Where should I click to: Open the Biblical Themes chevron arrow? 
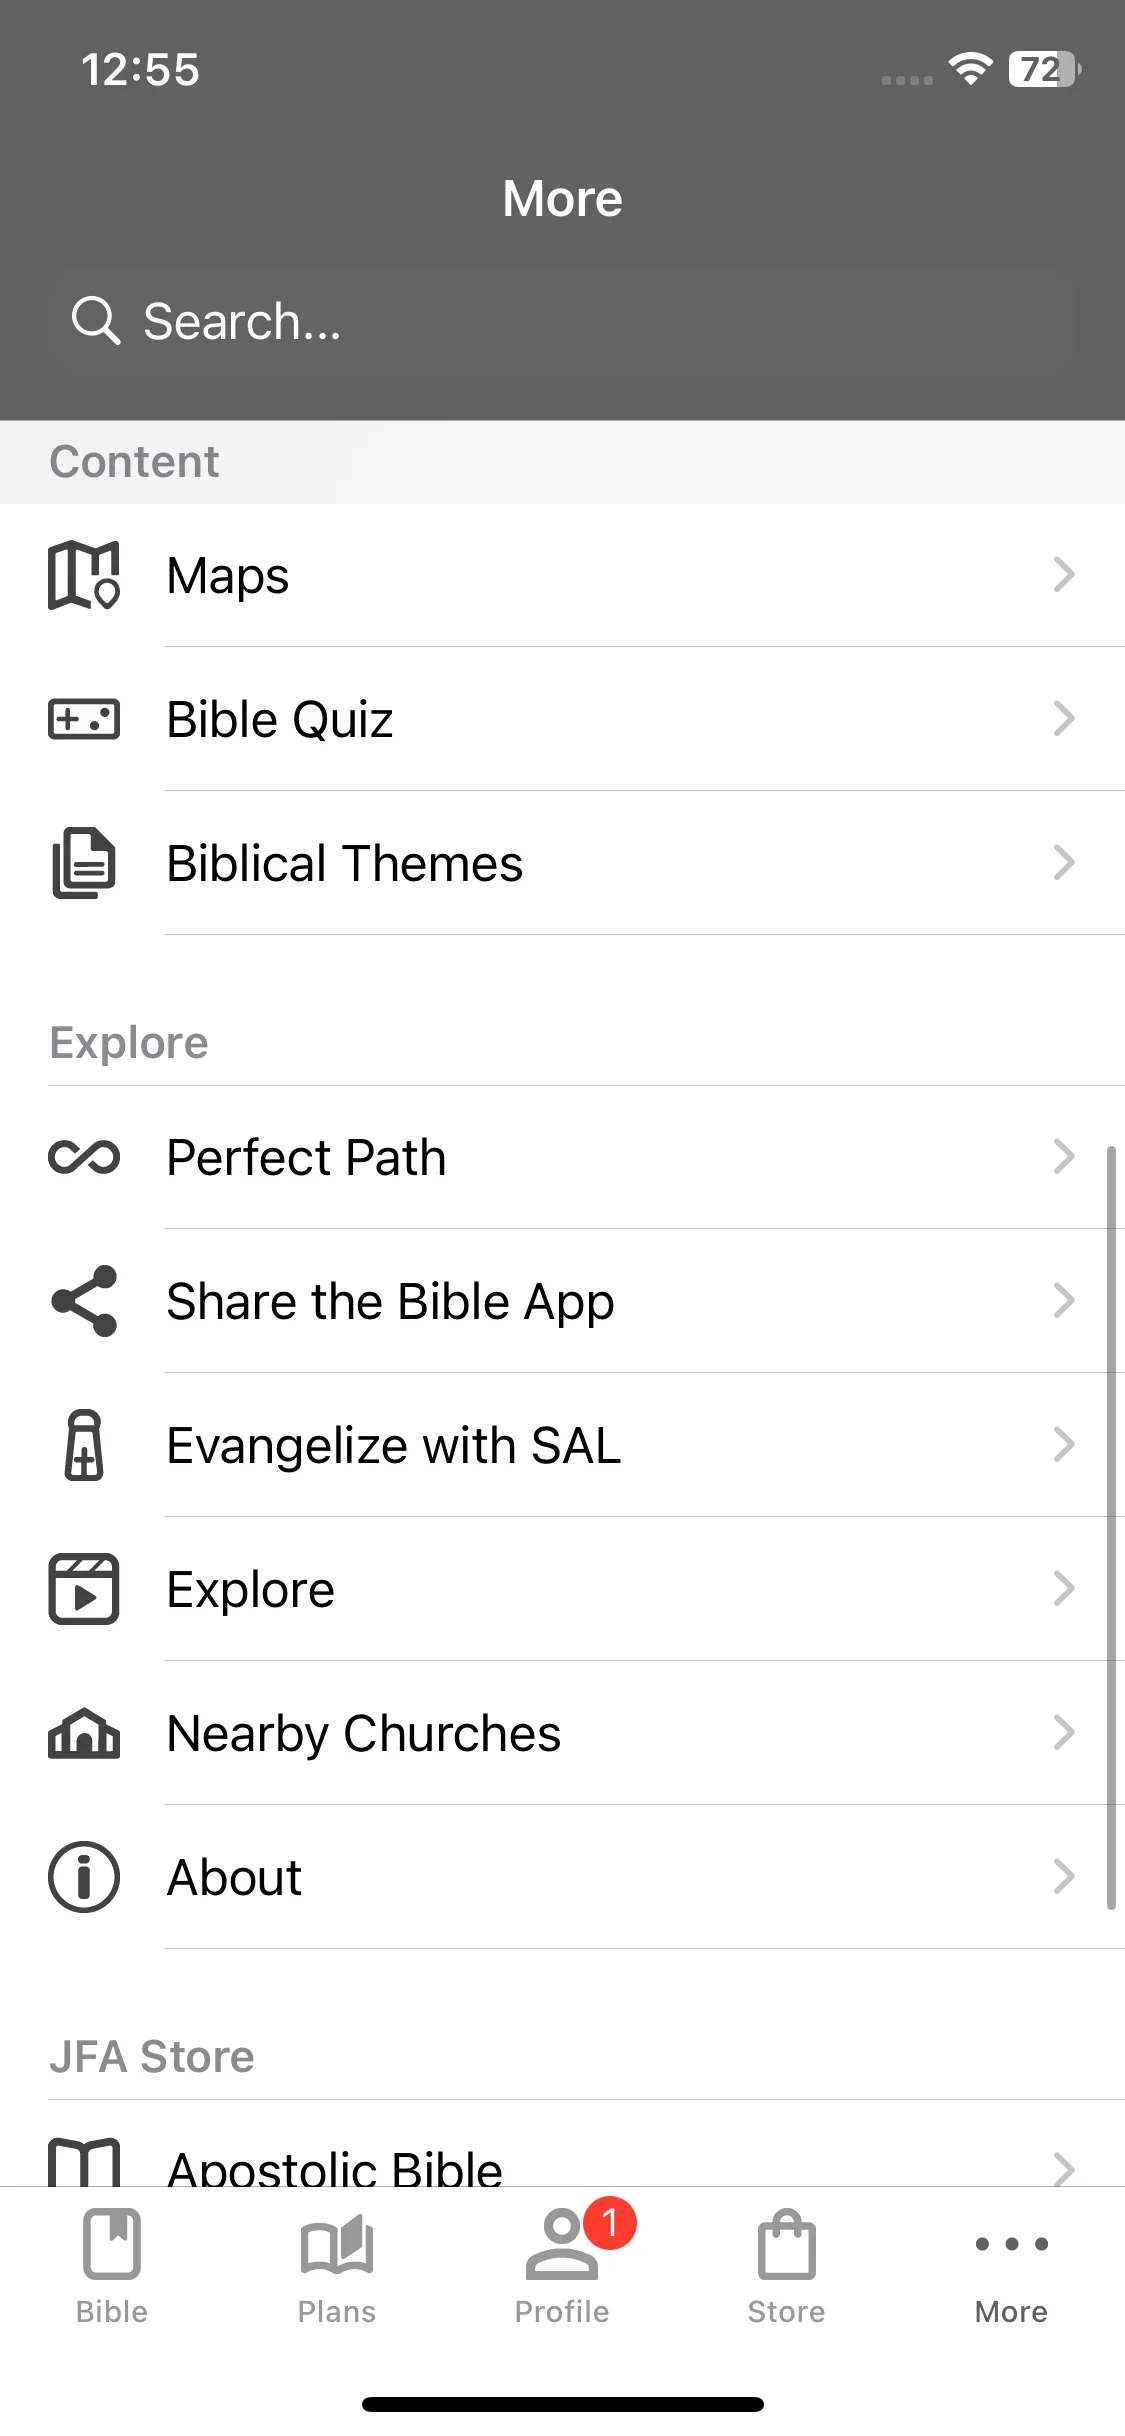pos(1064,863)
